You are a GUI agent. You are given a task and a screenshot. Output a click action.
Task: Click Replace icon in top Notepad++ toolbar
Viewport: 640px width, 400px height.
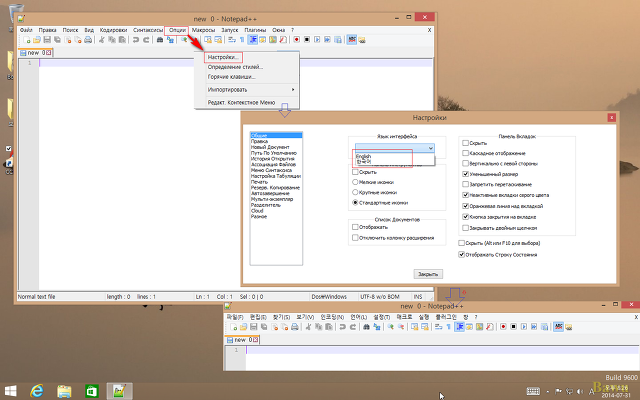170,40
